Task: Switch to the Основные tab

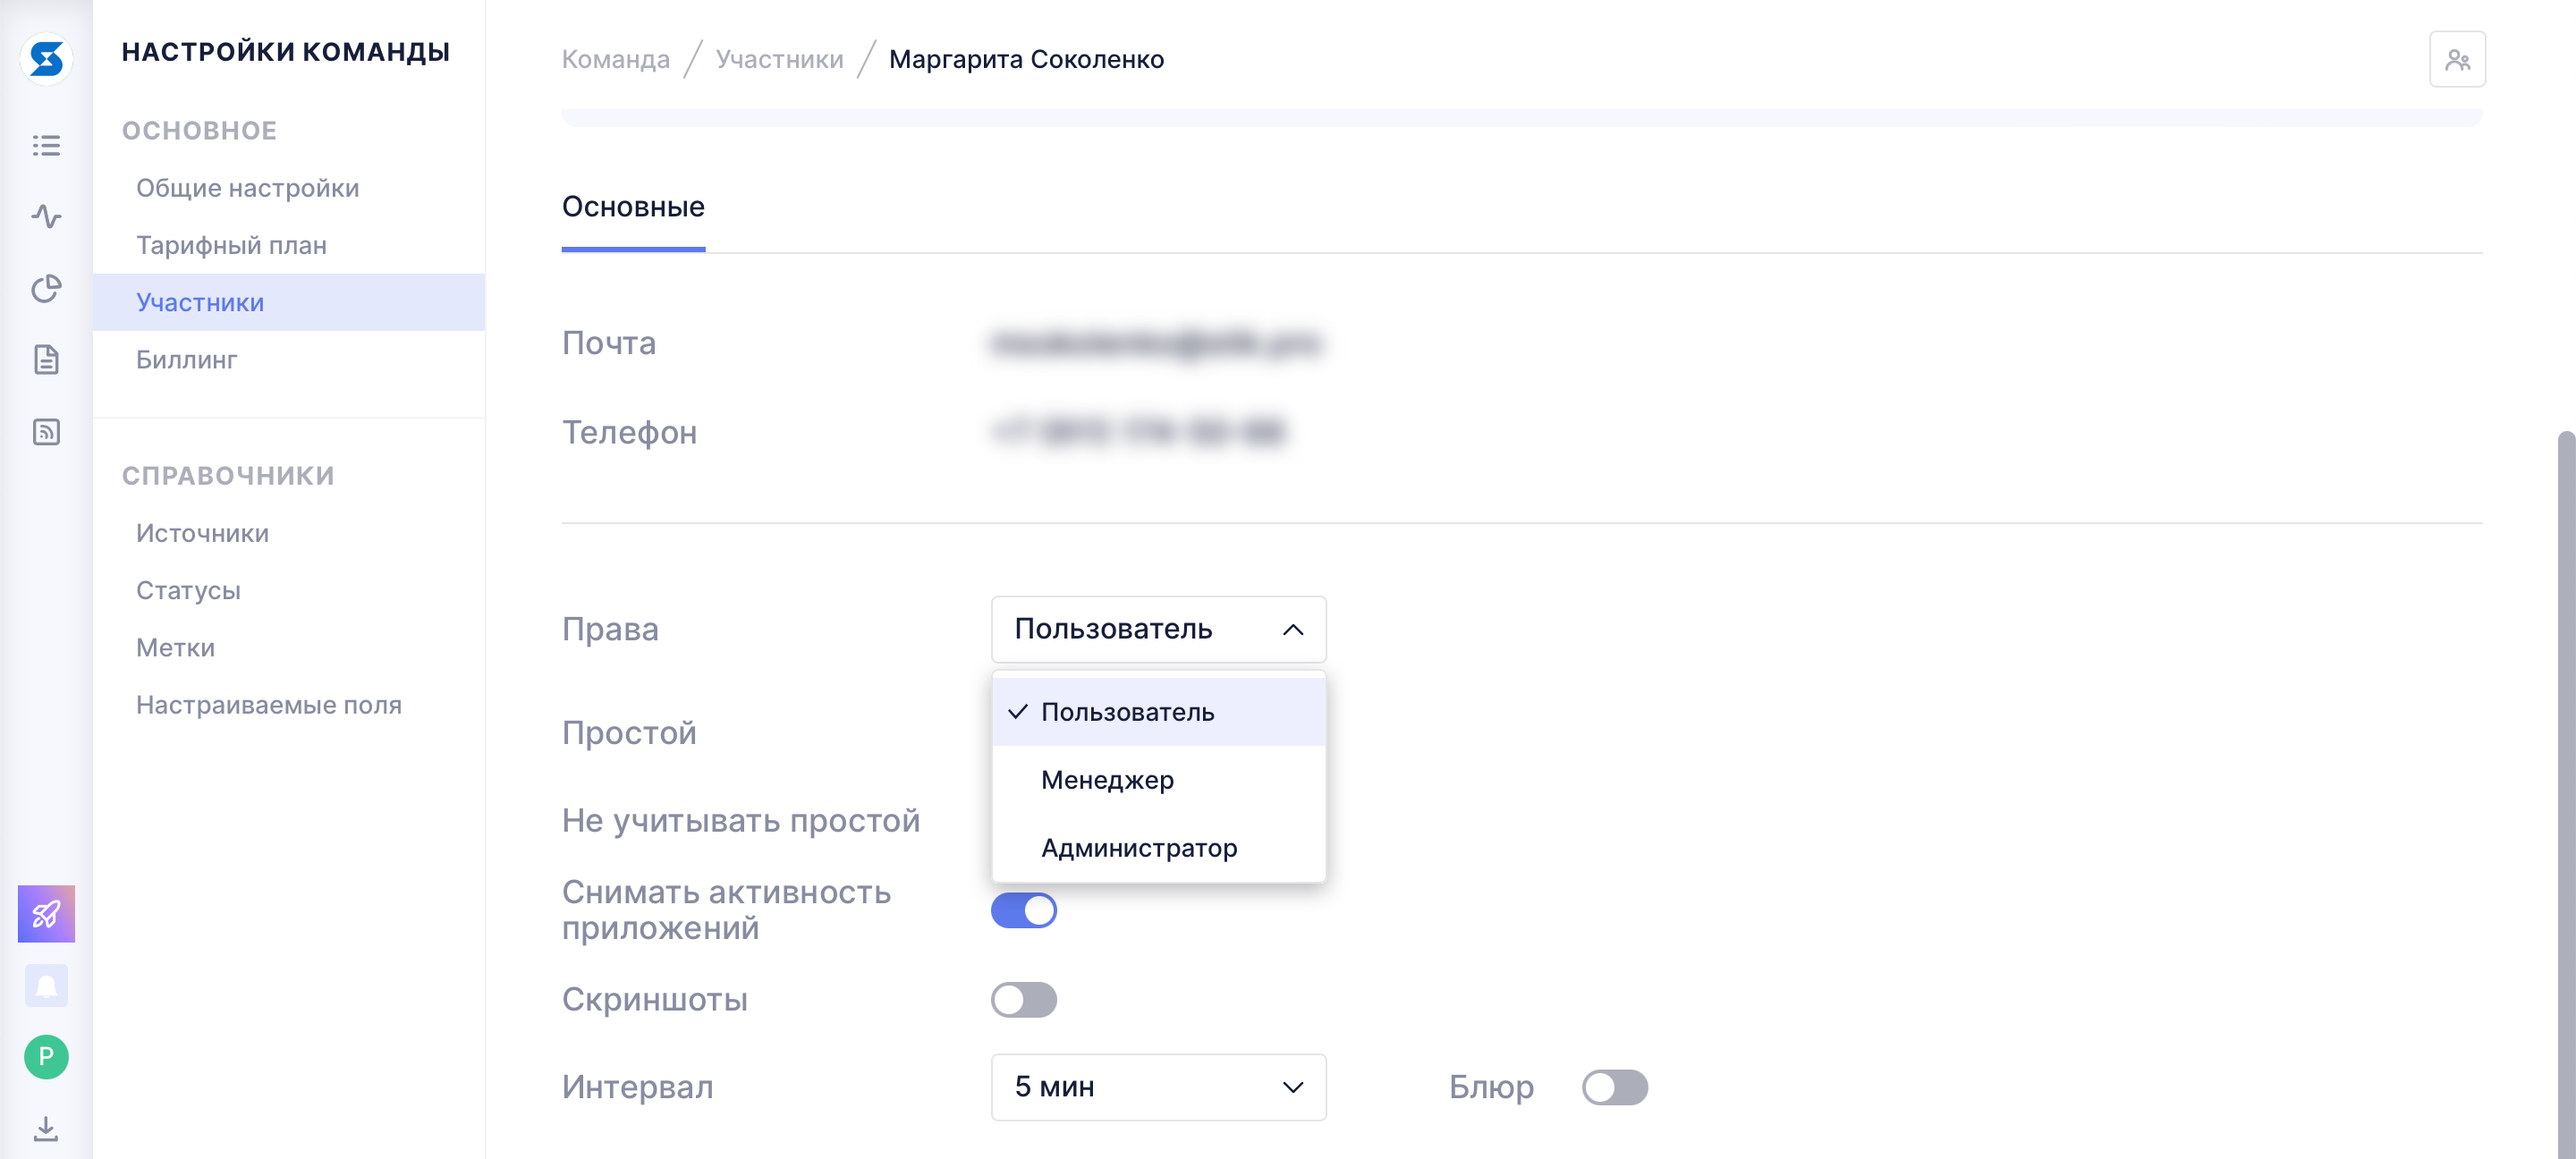Action: [x=633, y=207]
